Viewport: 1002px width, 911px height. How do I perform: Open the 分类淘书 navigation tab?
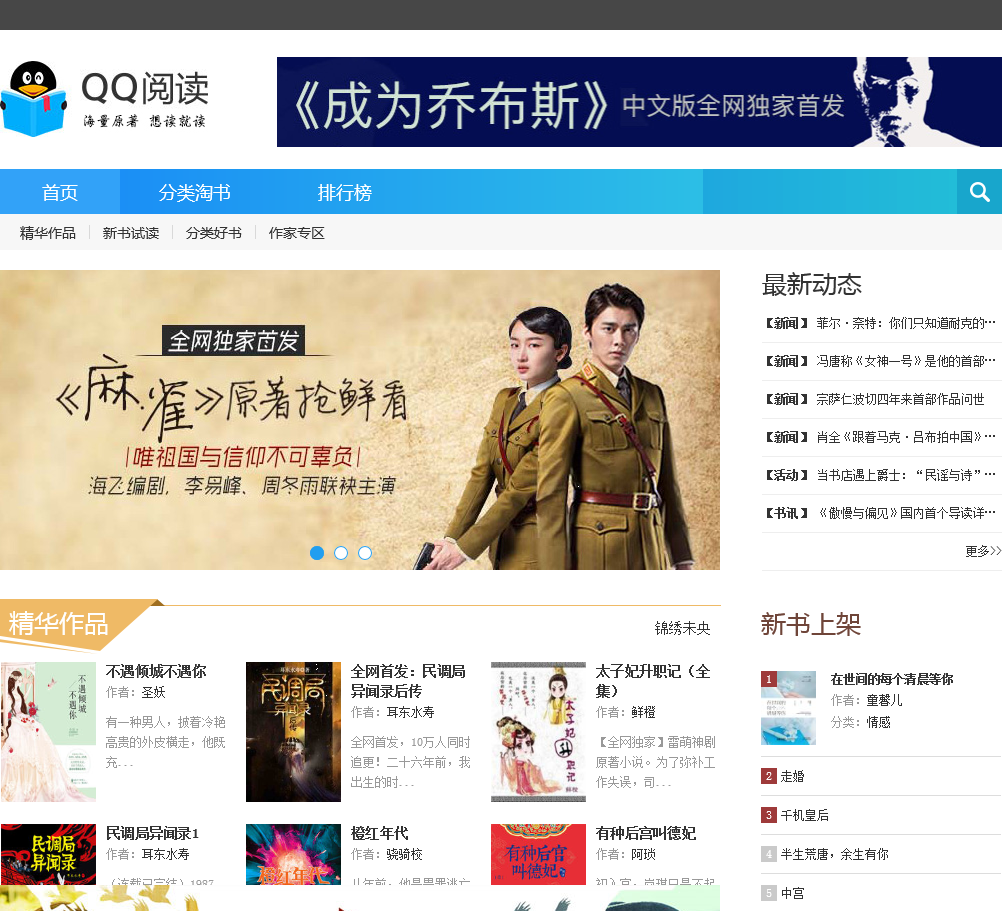point(194,192)
